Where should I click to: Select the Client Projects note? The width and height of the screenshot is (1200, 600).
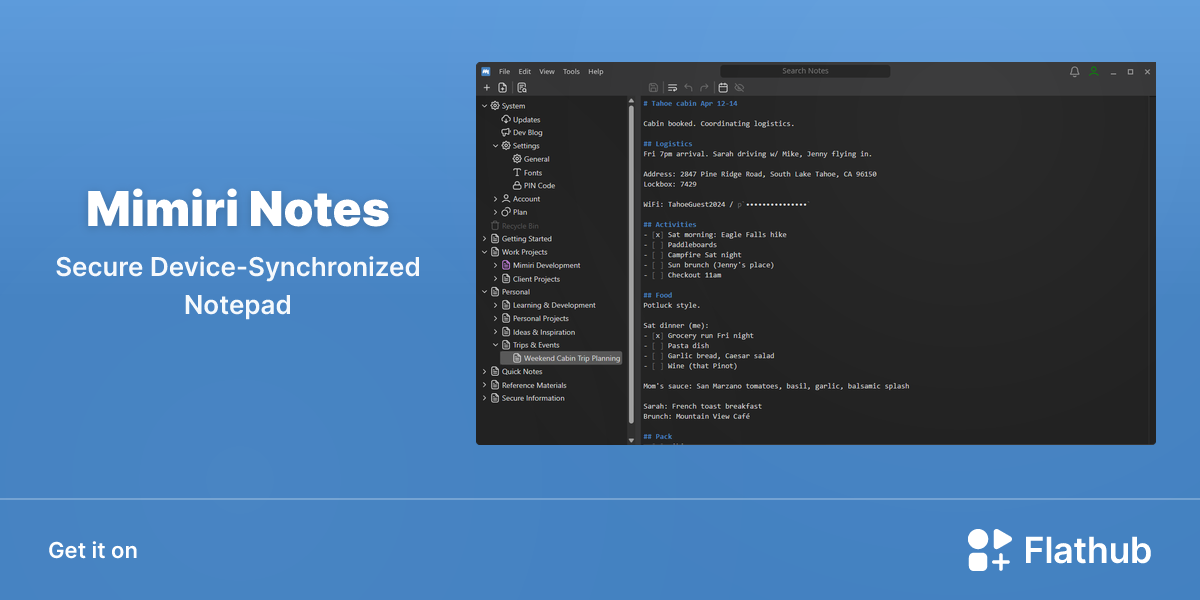tap(536, 279)
